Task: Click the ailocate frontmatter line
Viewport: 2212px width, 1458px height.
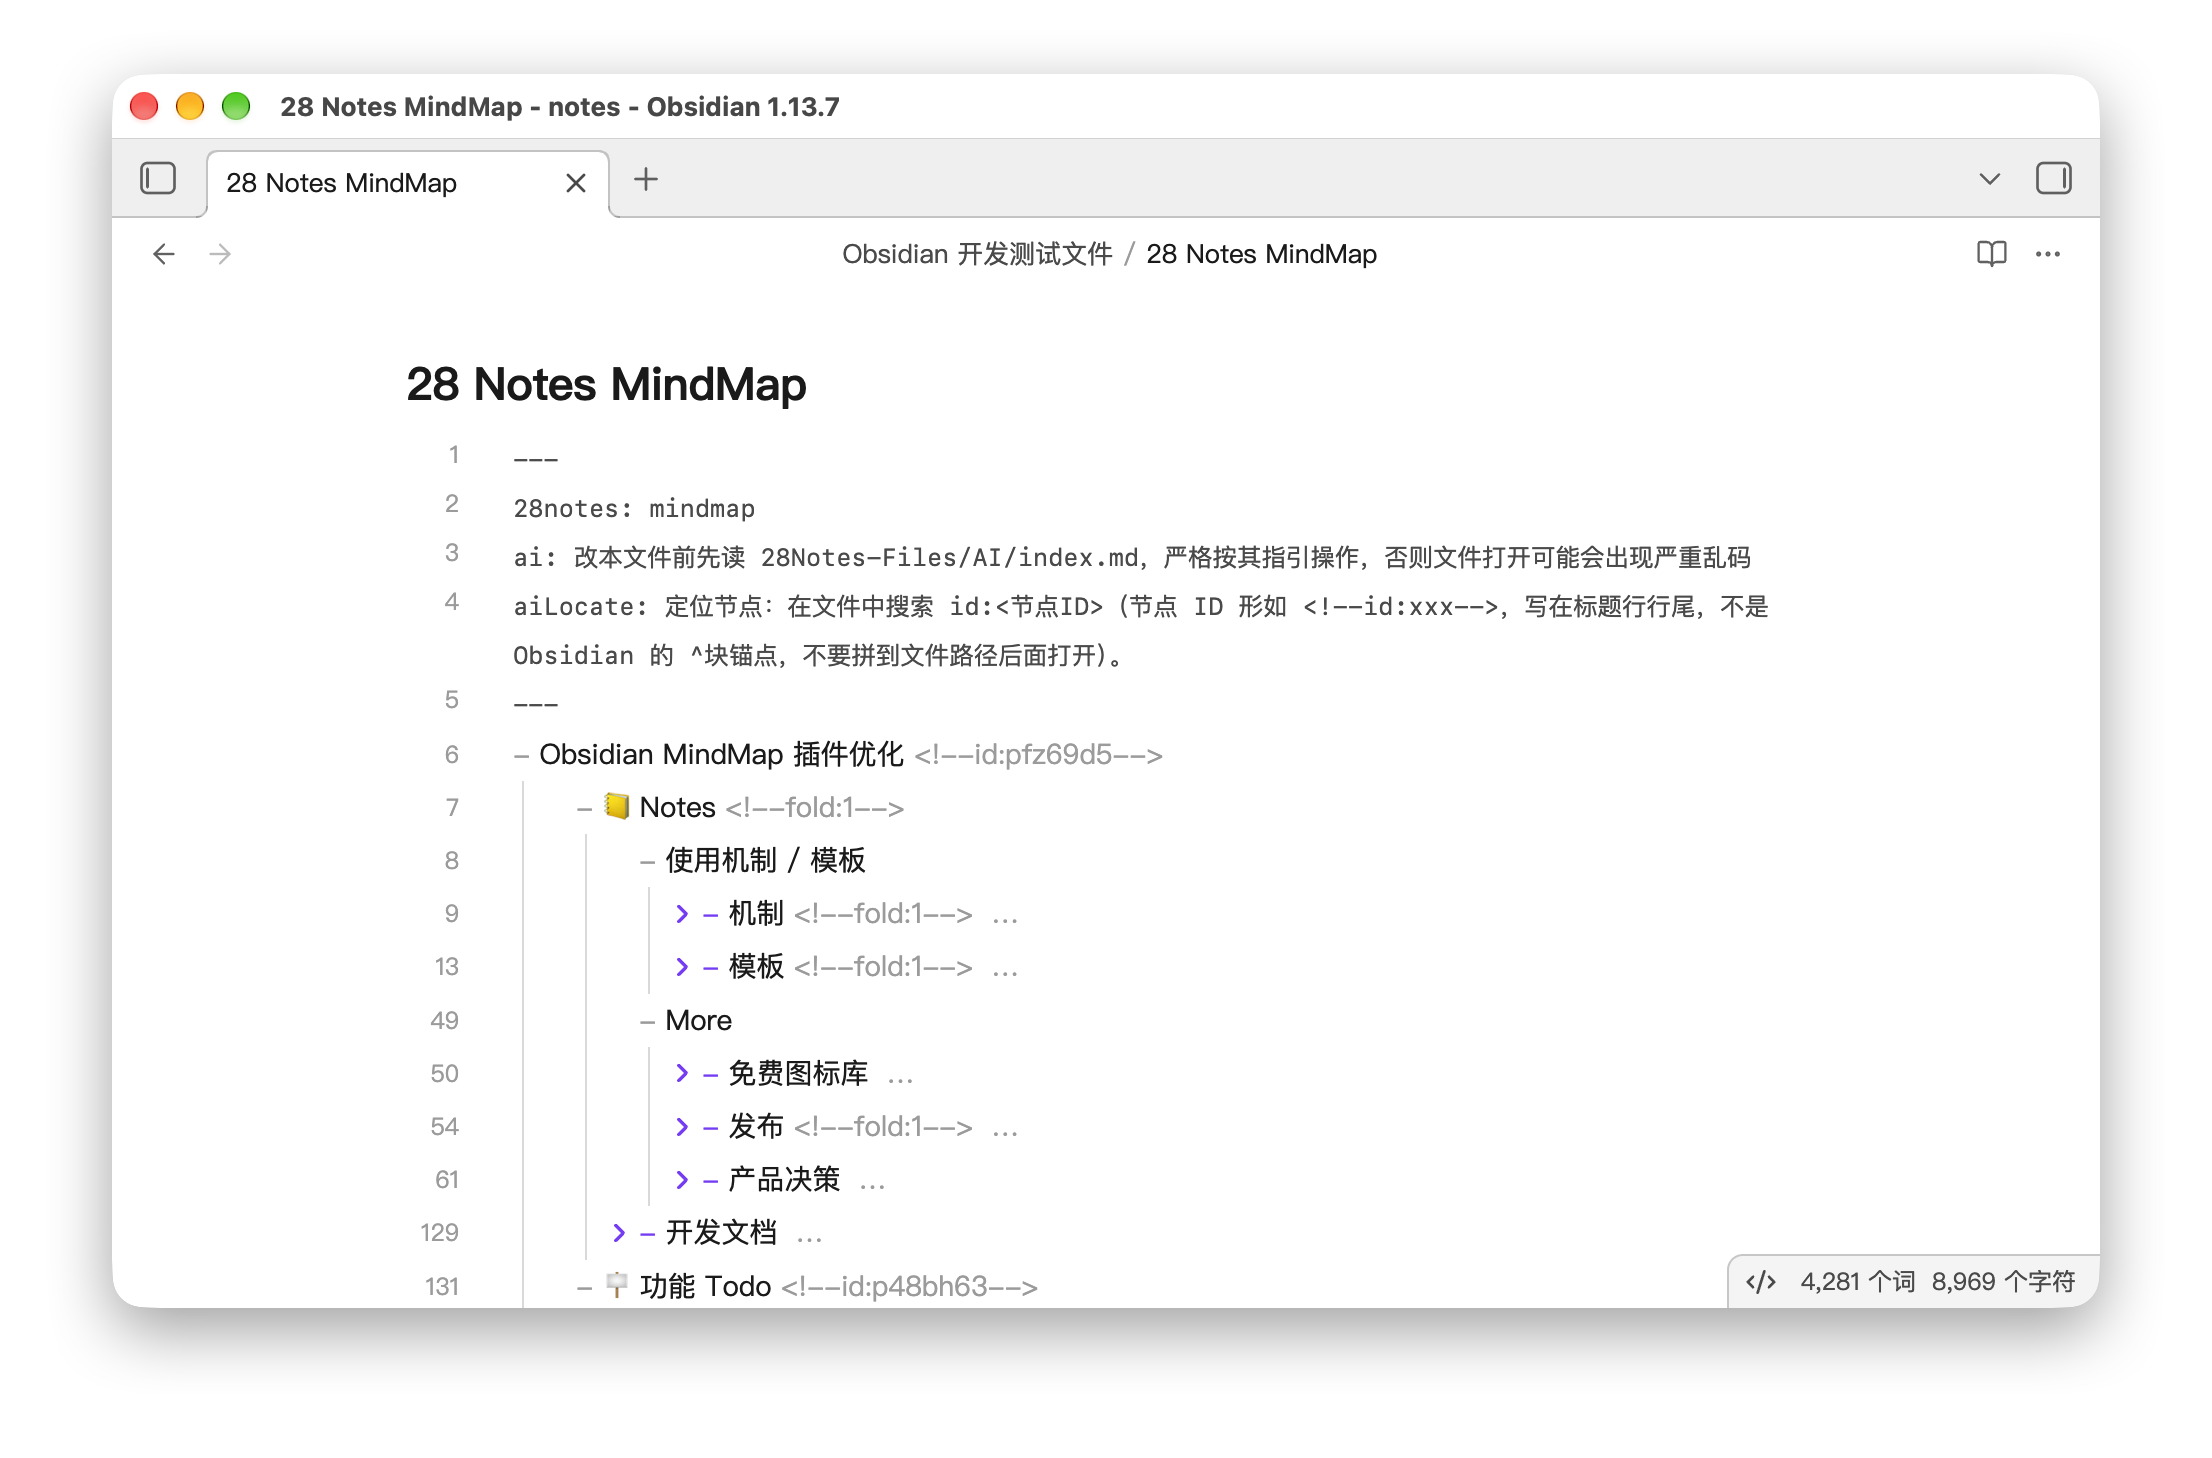Action: click(1141, 631)
